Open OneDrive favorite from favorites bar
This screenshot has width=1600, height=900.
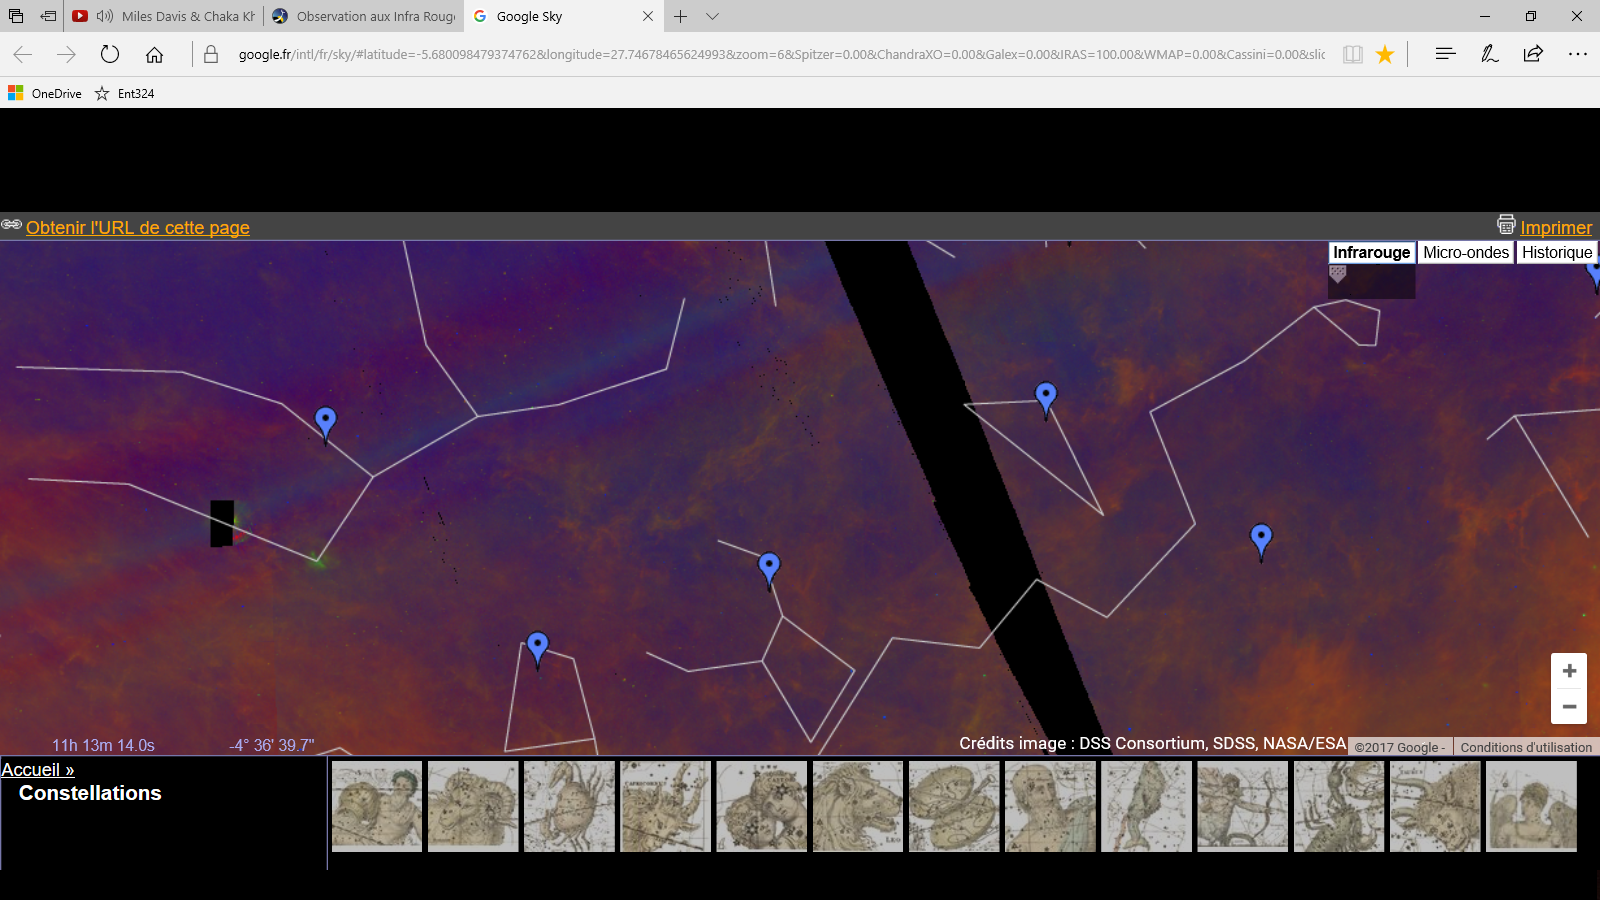click(x=45, y=93)
